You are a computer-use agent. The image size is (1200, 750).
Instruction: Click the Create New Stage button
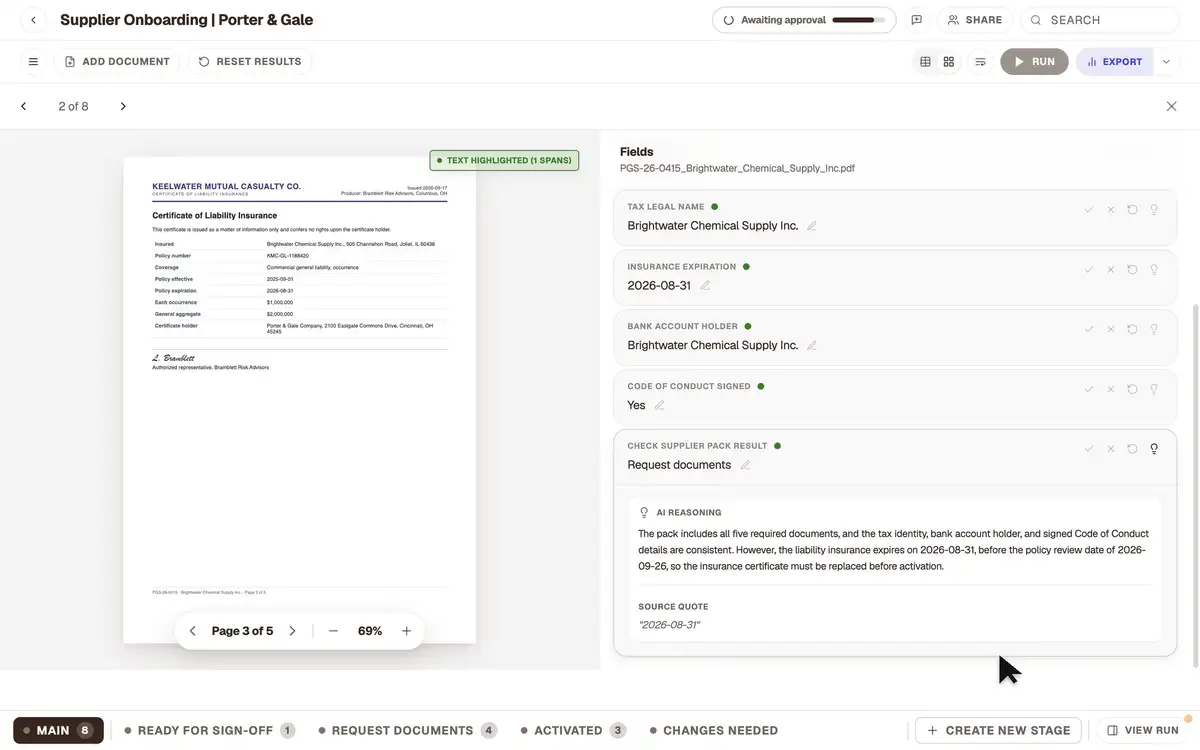(x=998, y=731)
